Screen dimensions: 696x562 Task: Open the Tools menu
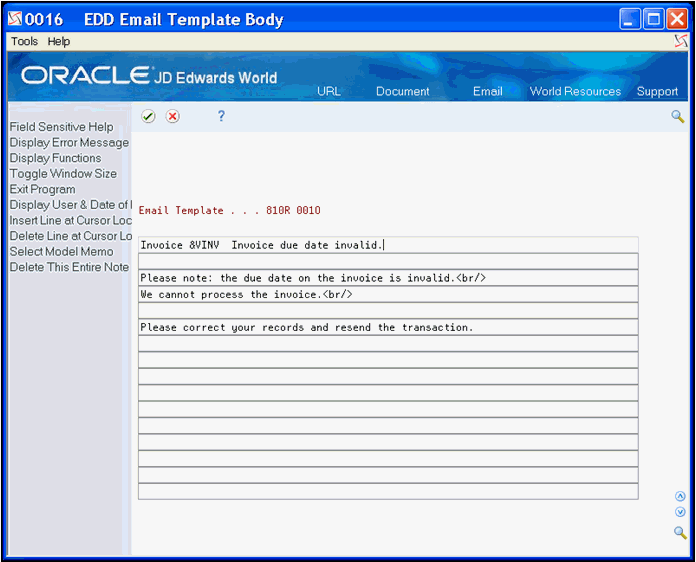point(24,41)
